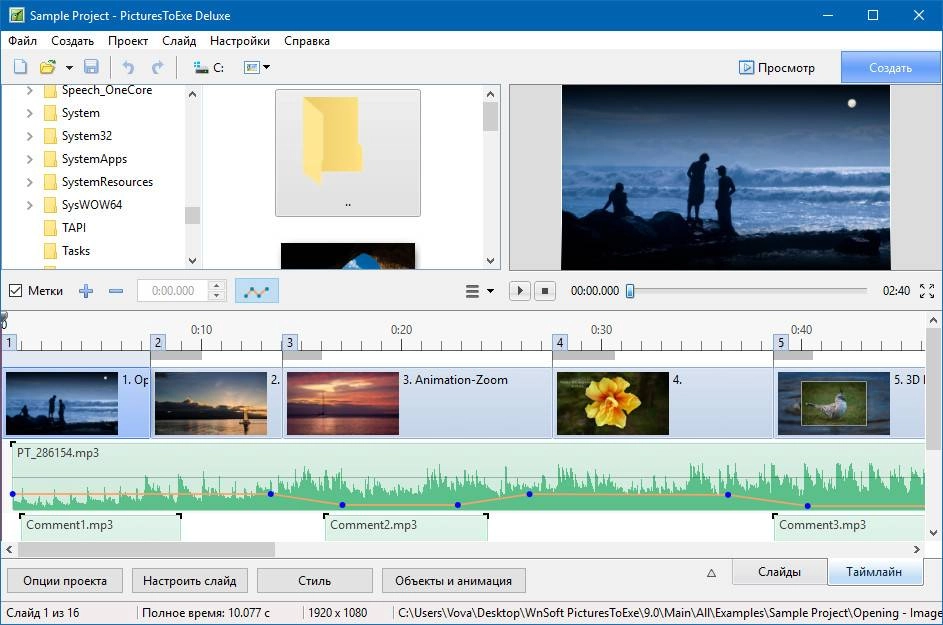Expand the System32 folder node

[x=29, y=136]
